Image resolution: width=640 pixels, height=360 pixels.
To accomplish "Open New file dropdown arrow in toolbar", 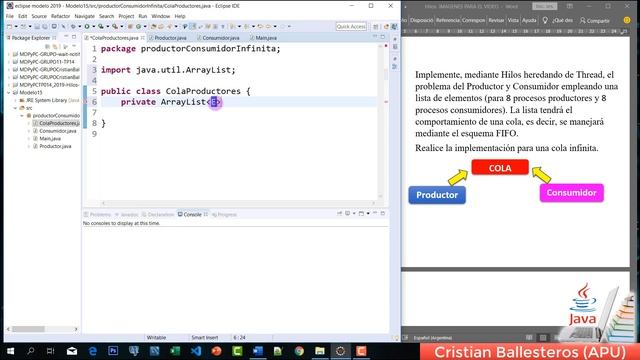I will [16, 27].
